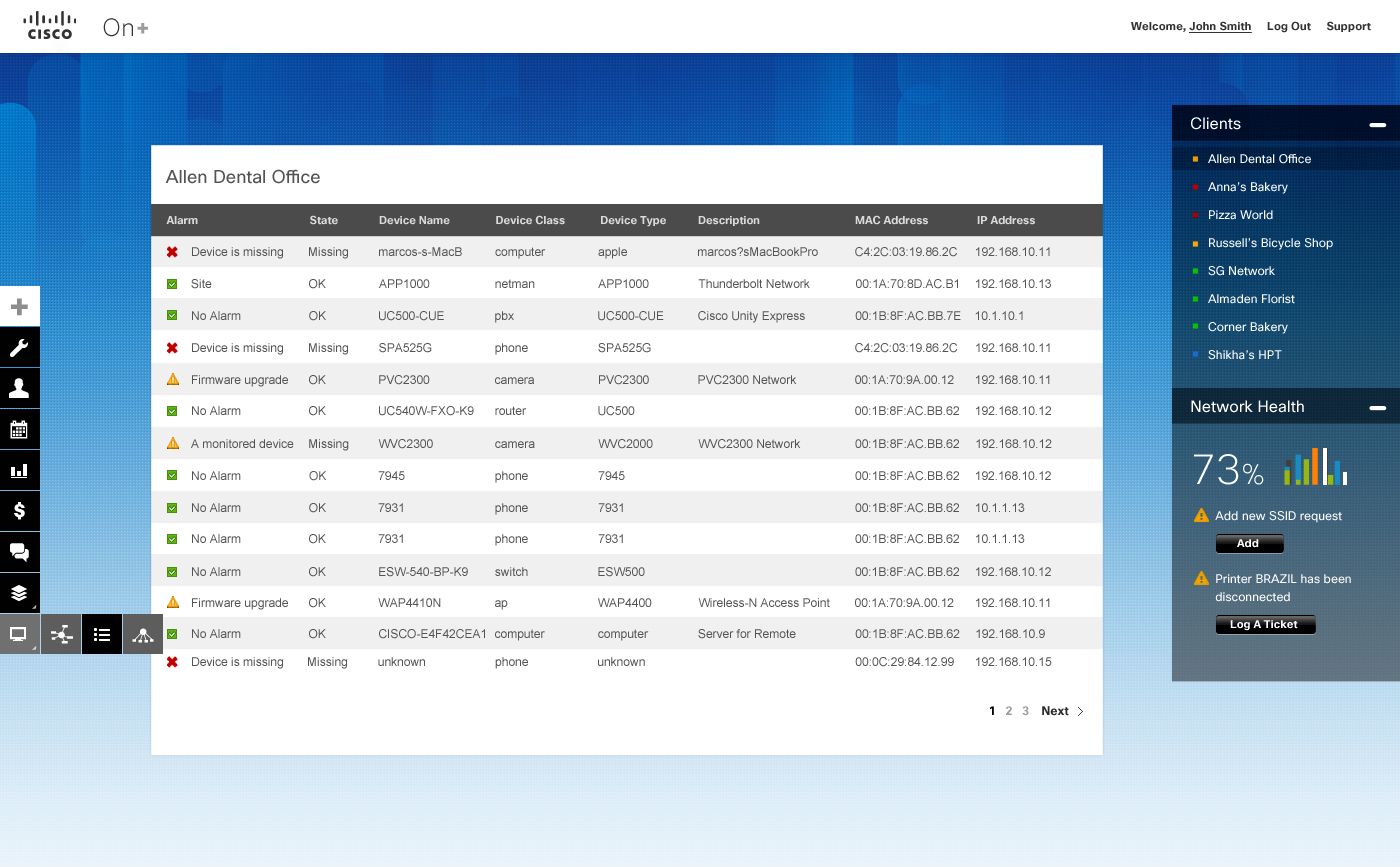Switch to the hierarchy tree view icon
This screenshot has width=1400, height=867.
click(143, 634)
